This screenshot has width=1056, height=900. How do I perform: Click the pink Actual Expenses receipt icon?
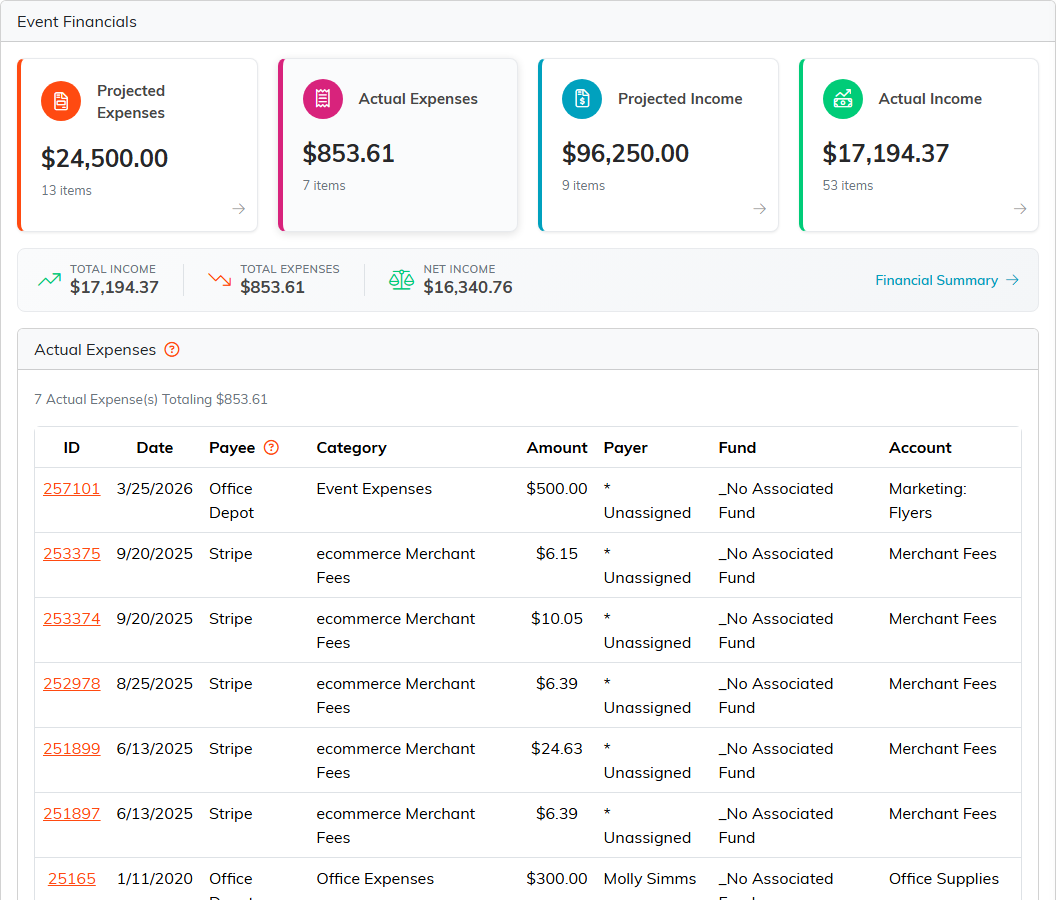click(323, 99)
